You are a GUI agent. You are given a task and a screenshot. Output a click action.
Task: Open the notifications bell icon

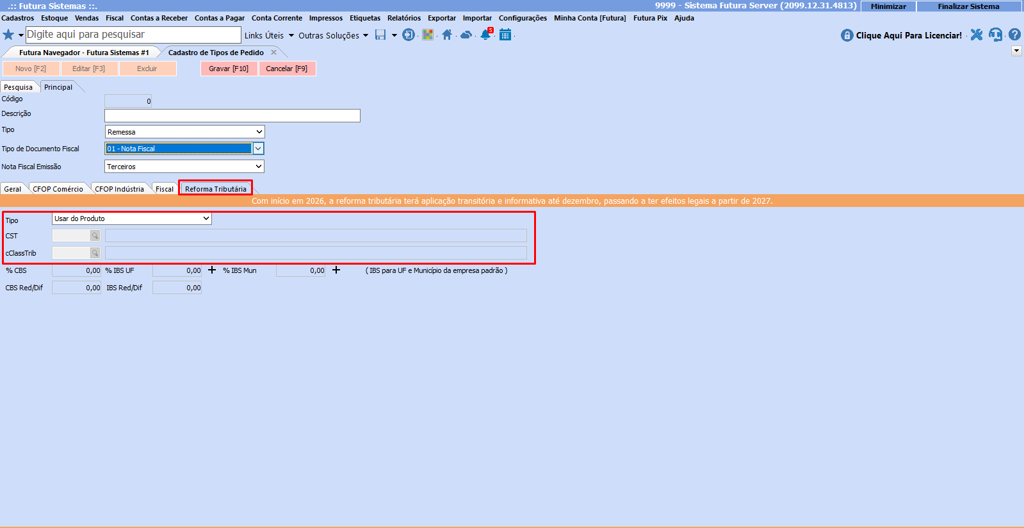486,35
